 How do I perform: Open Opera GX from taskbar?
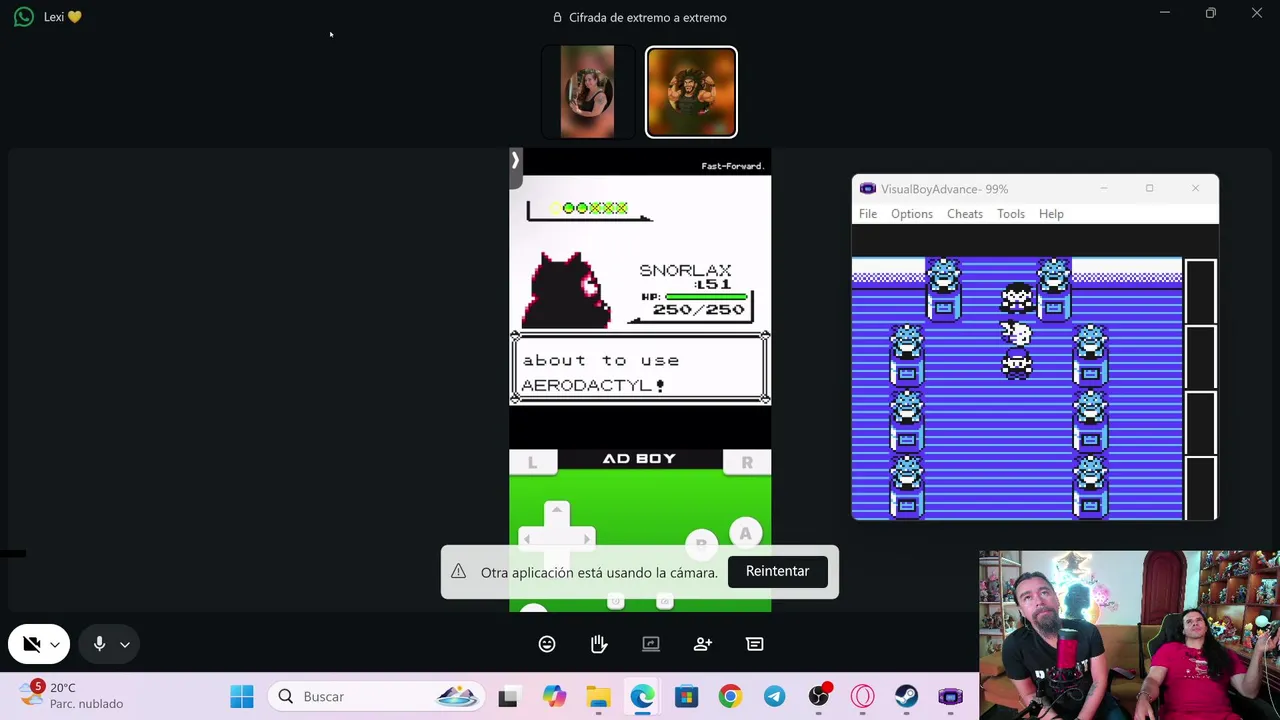coord(863,696)
